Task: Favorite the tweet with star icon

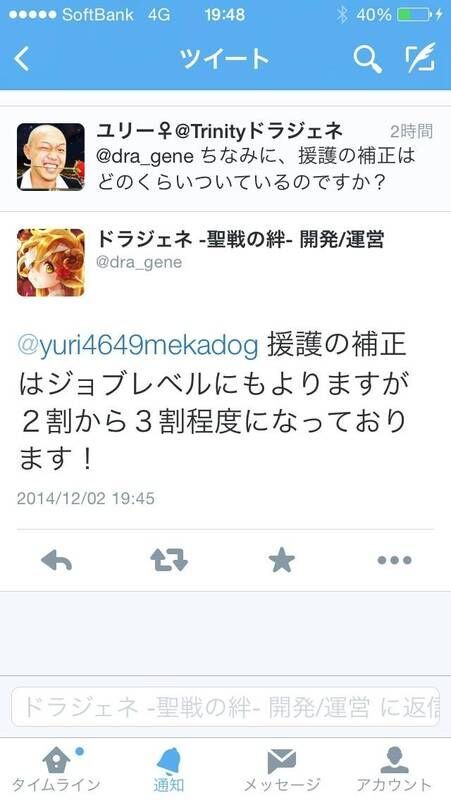Action: (x=282, y=560)
